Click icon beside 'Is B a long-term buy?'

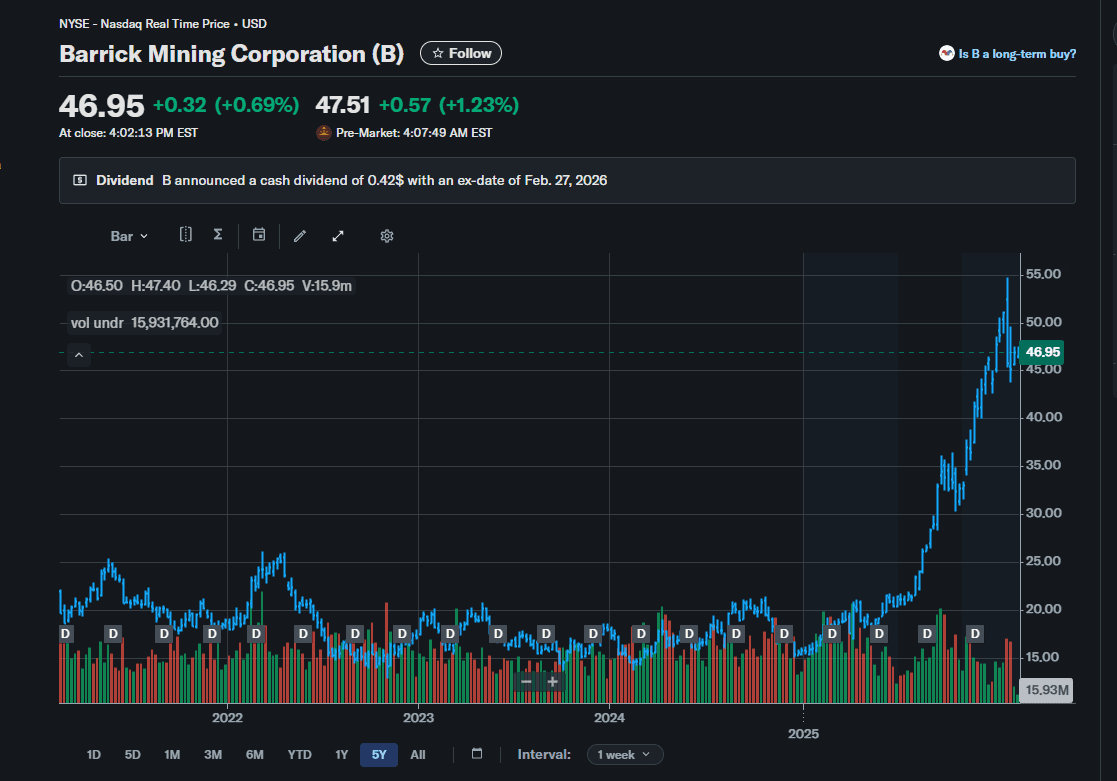(x=947, y=53)
